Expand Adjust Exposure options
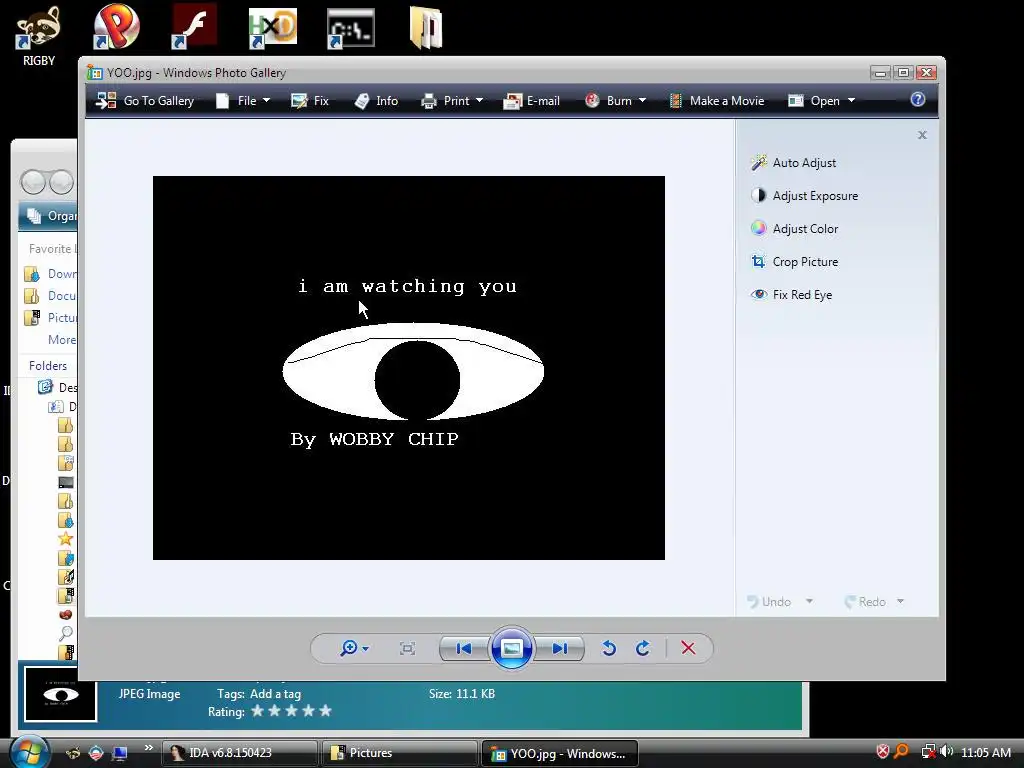This screenshot has width=1024, height=768. (805, 196)
